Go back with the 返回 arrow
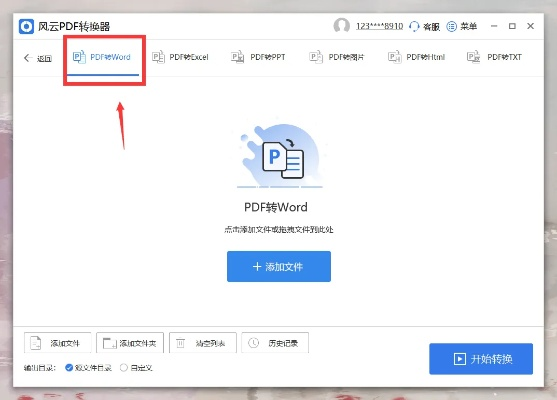Viewport: 557px width, 400px height. [x=38, y=58]
